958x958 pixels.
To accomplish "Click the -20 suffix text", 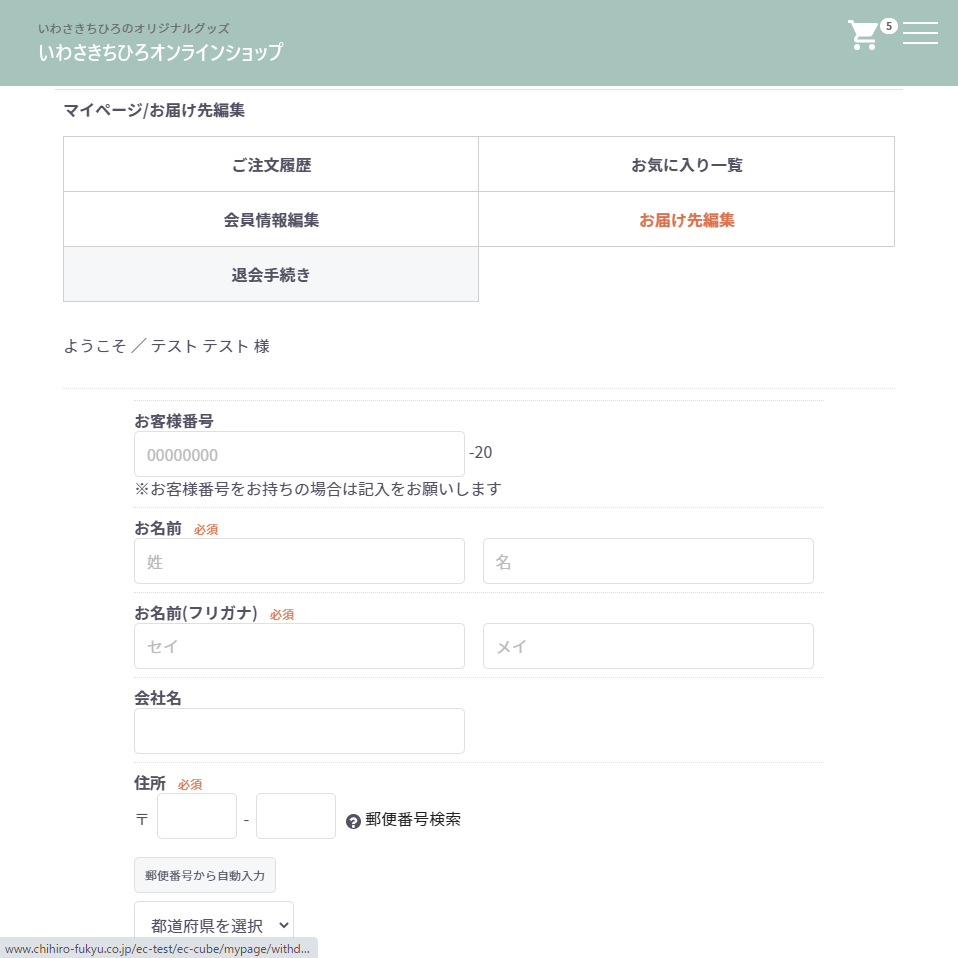I will pos(480,452).
